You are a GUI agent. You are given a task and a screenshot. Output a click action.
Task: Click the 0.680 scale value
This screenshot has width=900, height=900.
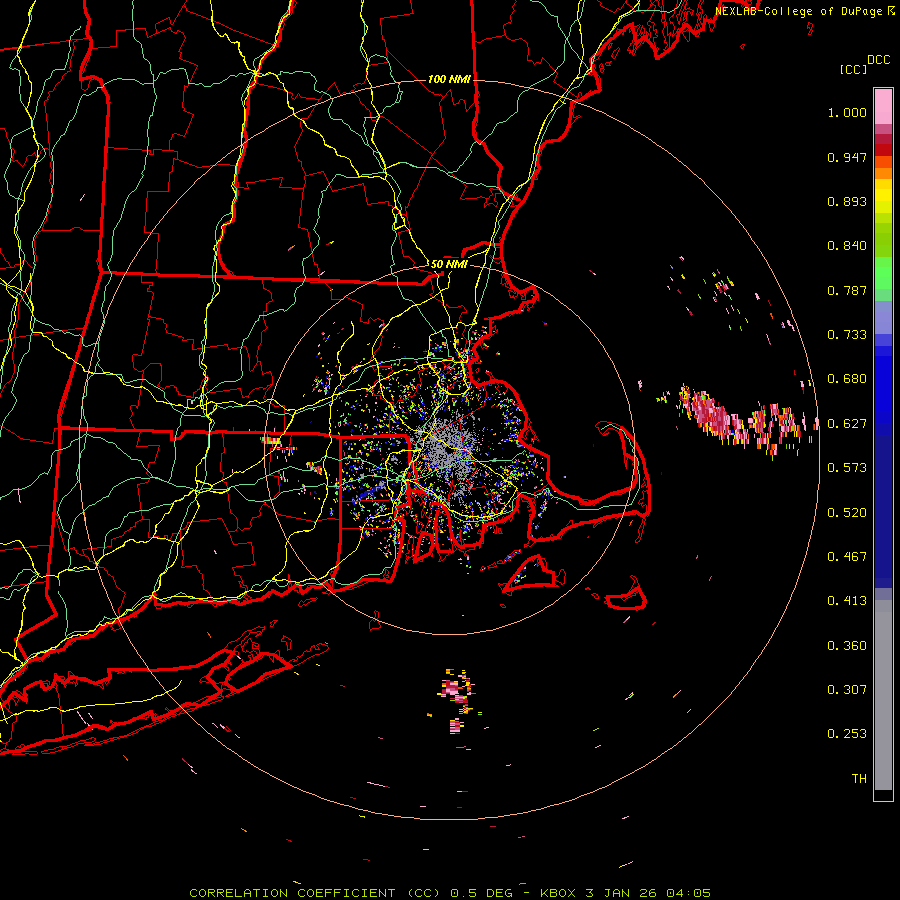[847, 379]
